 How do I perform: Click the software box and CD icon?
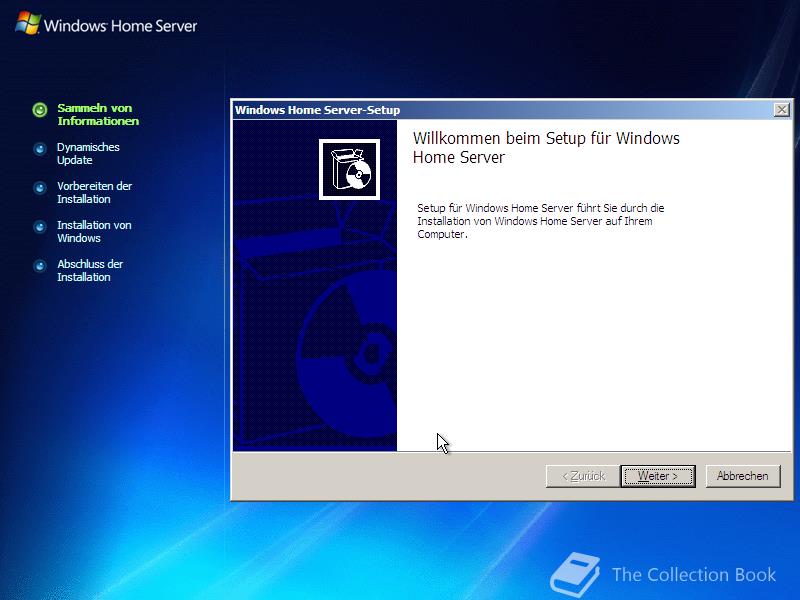(349, 169)
